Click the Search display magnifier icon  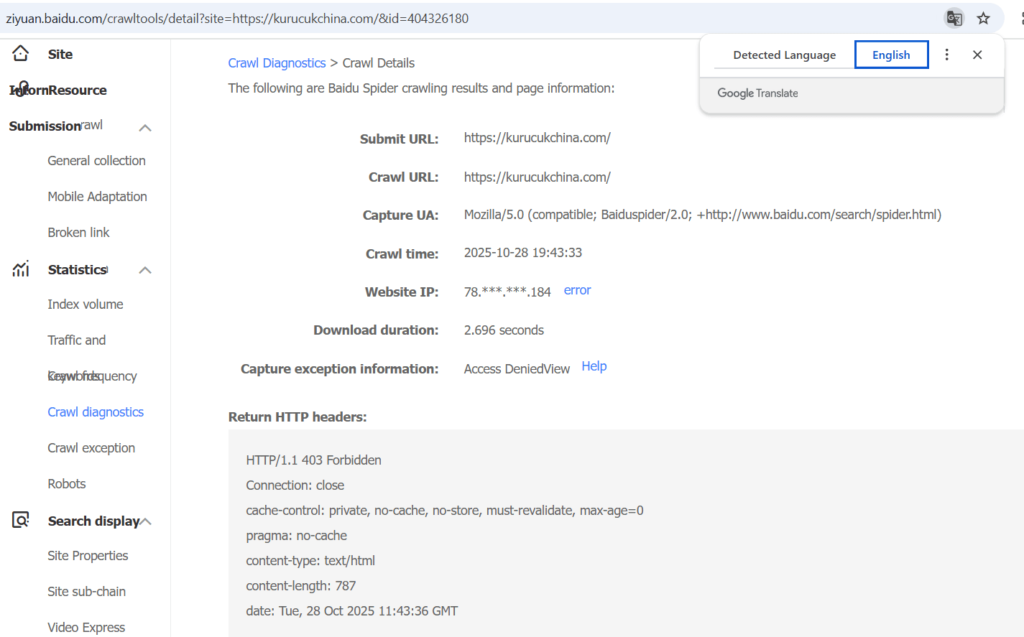coord(19,520)
